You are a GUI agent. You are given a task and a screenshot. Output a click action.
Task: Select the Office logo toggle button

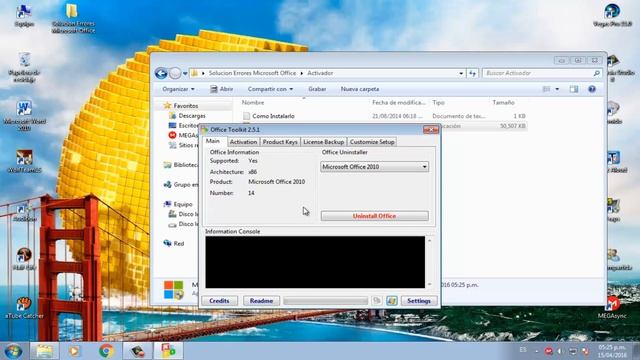pos(377,301)
